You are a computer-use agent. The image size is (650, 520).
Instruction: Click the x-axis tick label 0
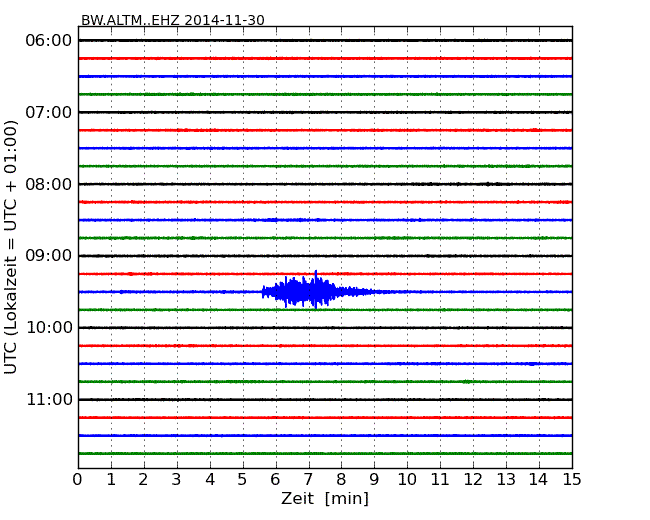tap(78, 479)
